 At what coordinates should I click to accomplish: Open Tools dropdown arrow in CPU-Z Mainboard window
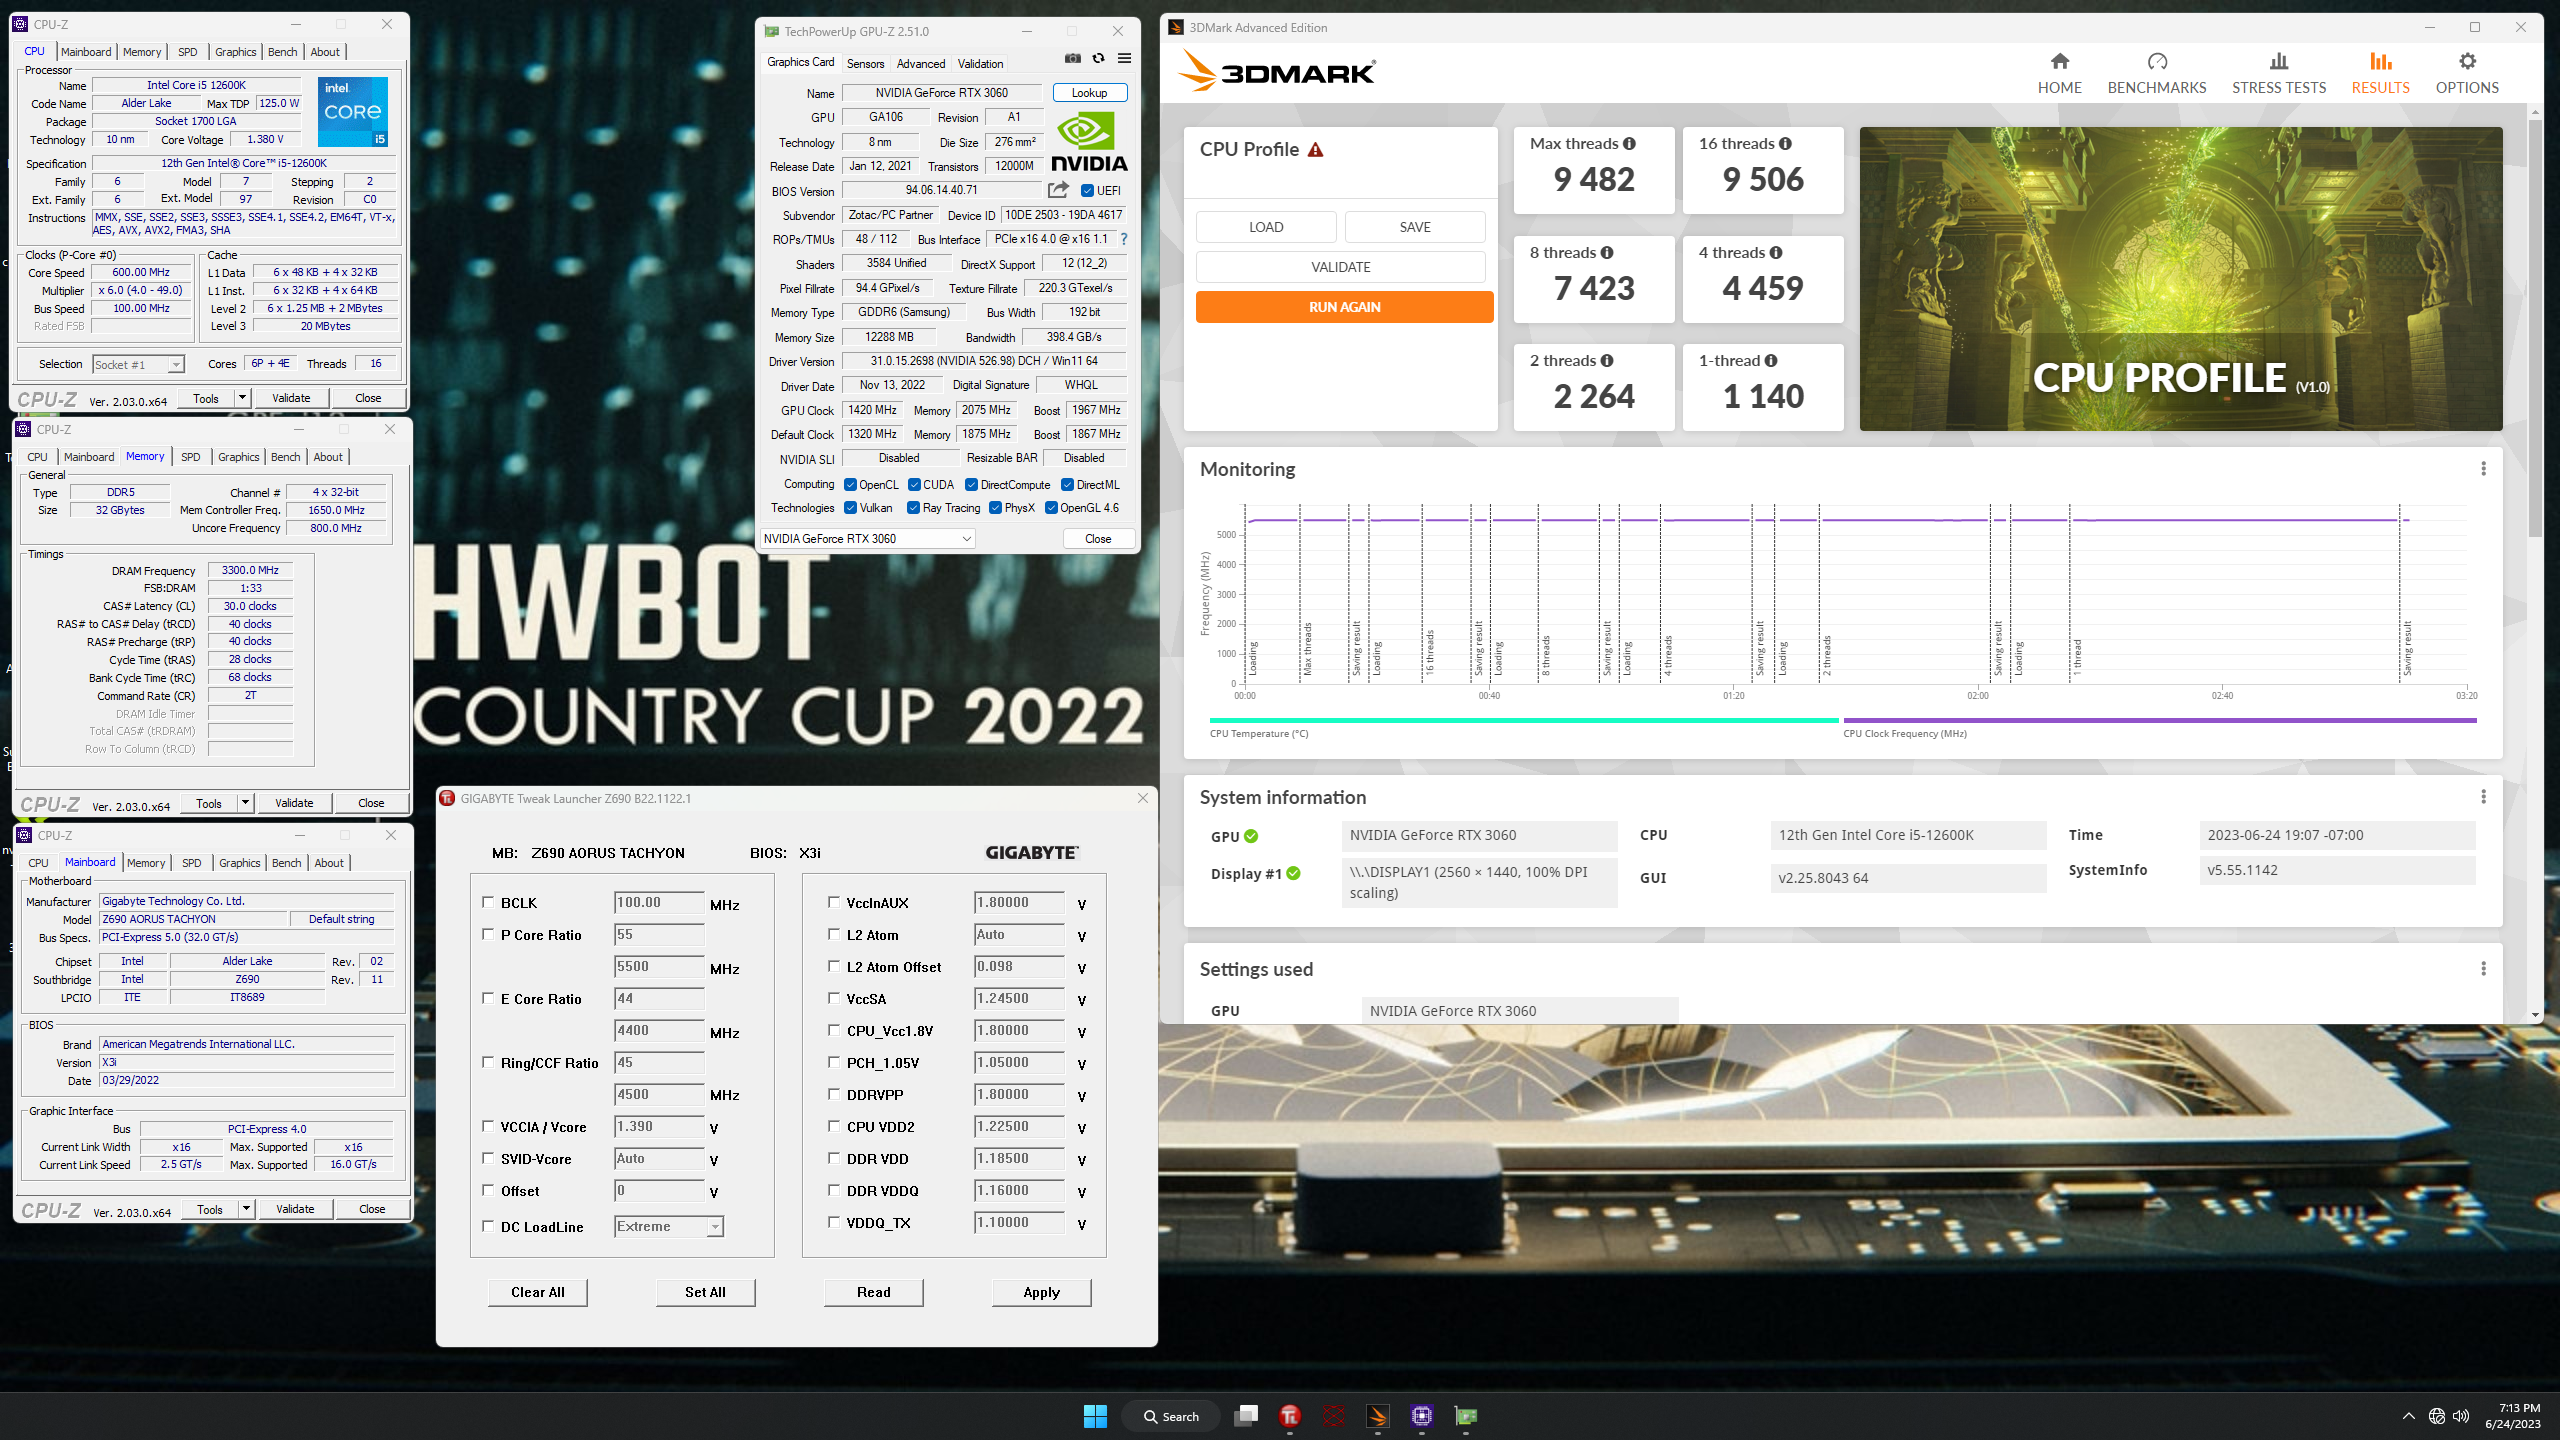coord(246,1209)
